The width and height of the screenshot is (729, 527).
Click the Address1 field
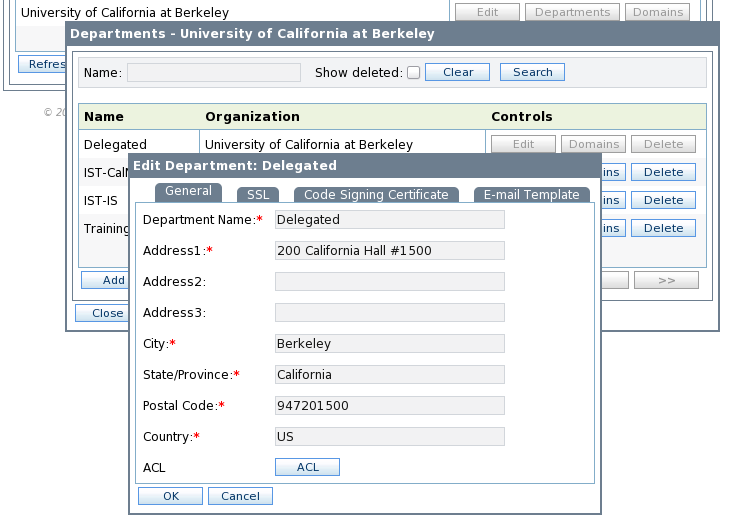(390, 250)
